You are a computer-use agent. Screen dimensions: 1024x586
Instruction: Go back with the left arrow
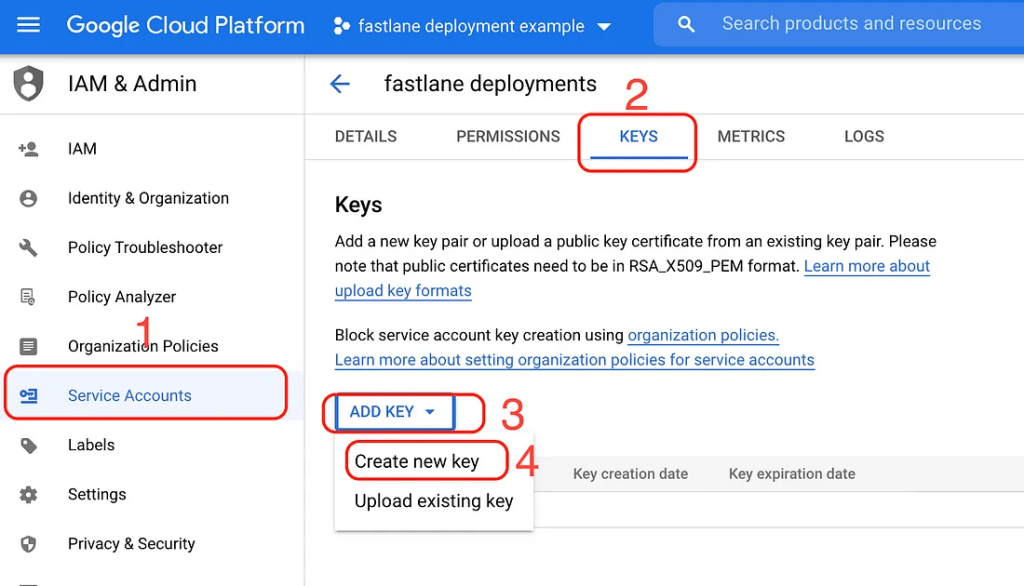point(340,84)
